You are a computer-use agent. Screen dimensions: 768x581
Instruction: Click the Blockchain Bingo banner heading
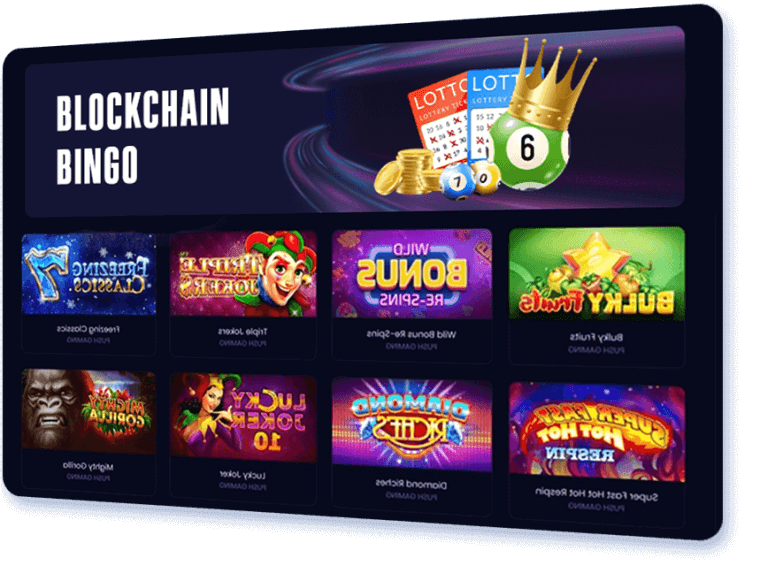point(143,136)
